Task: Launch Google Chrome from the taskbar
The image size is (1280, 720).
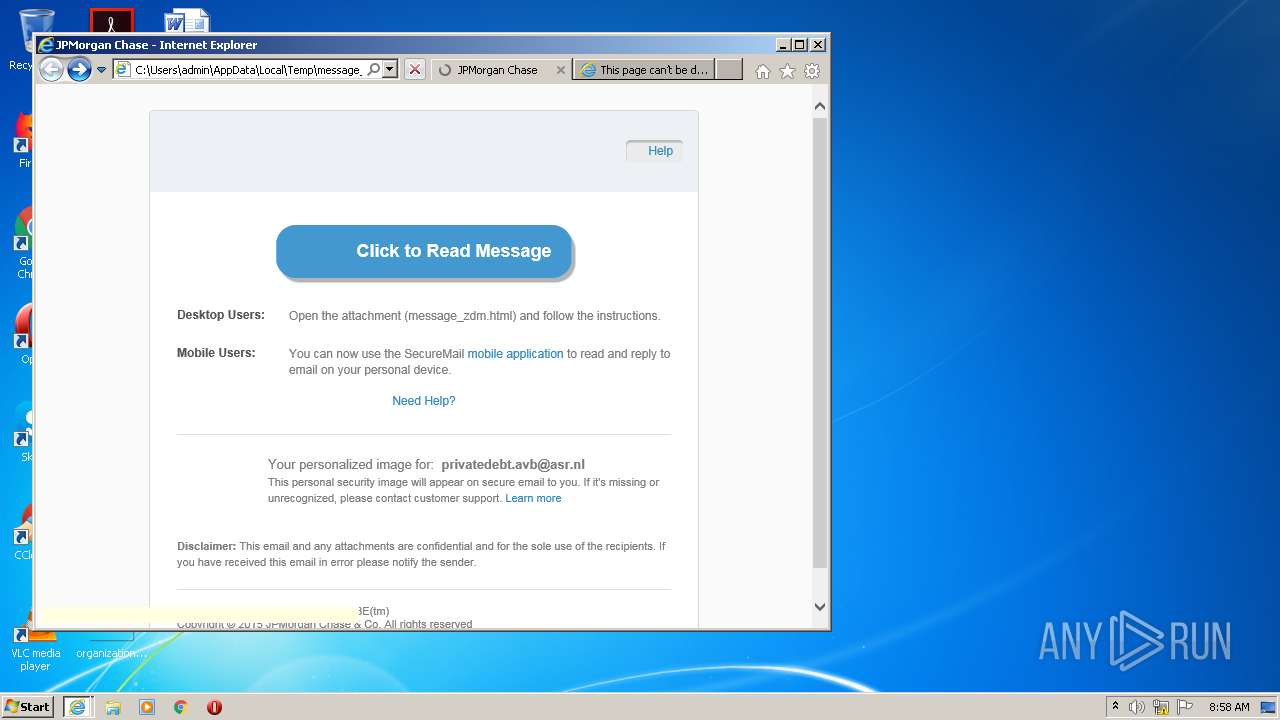Action: coord(180,707)
